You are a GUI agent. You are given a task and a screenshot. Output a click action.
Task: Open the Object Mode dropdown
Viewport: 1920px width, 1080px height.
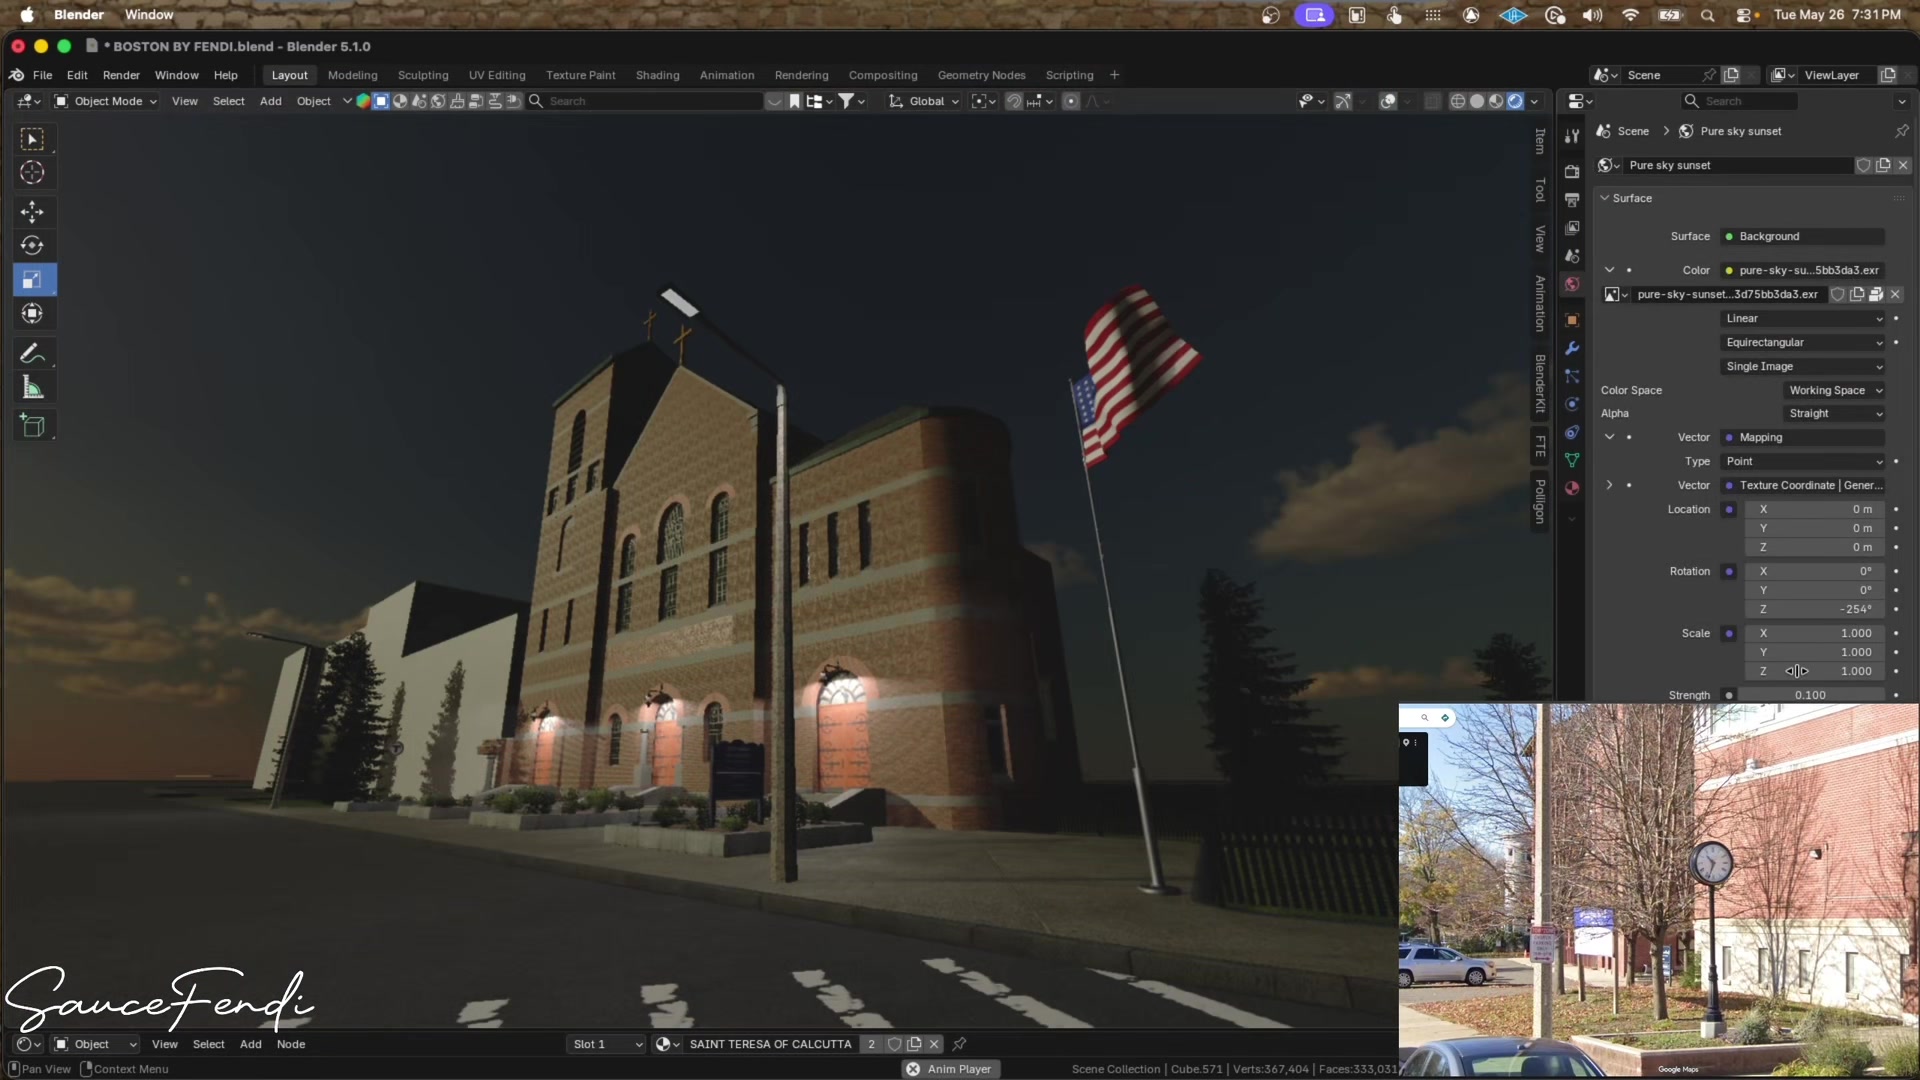click(106, 101)
